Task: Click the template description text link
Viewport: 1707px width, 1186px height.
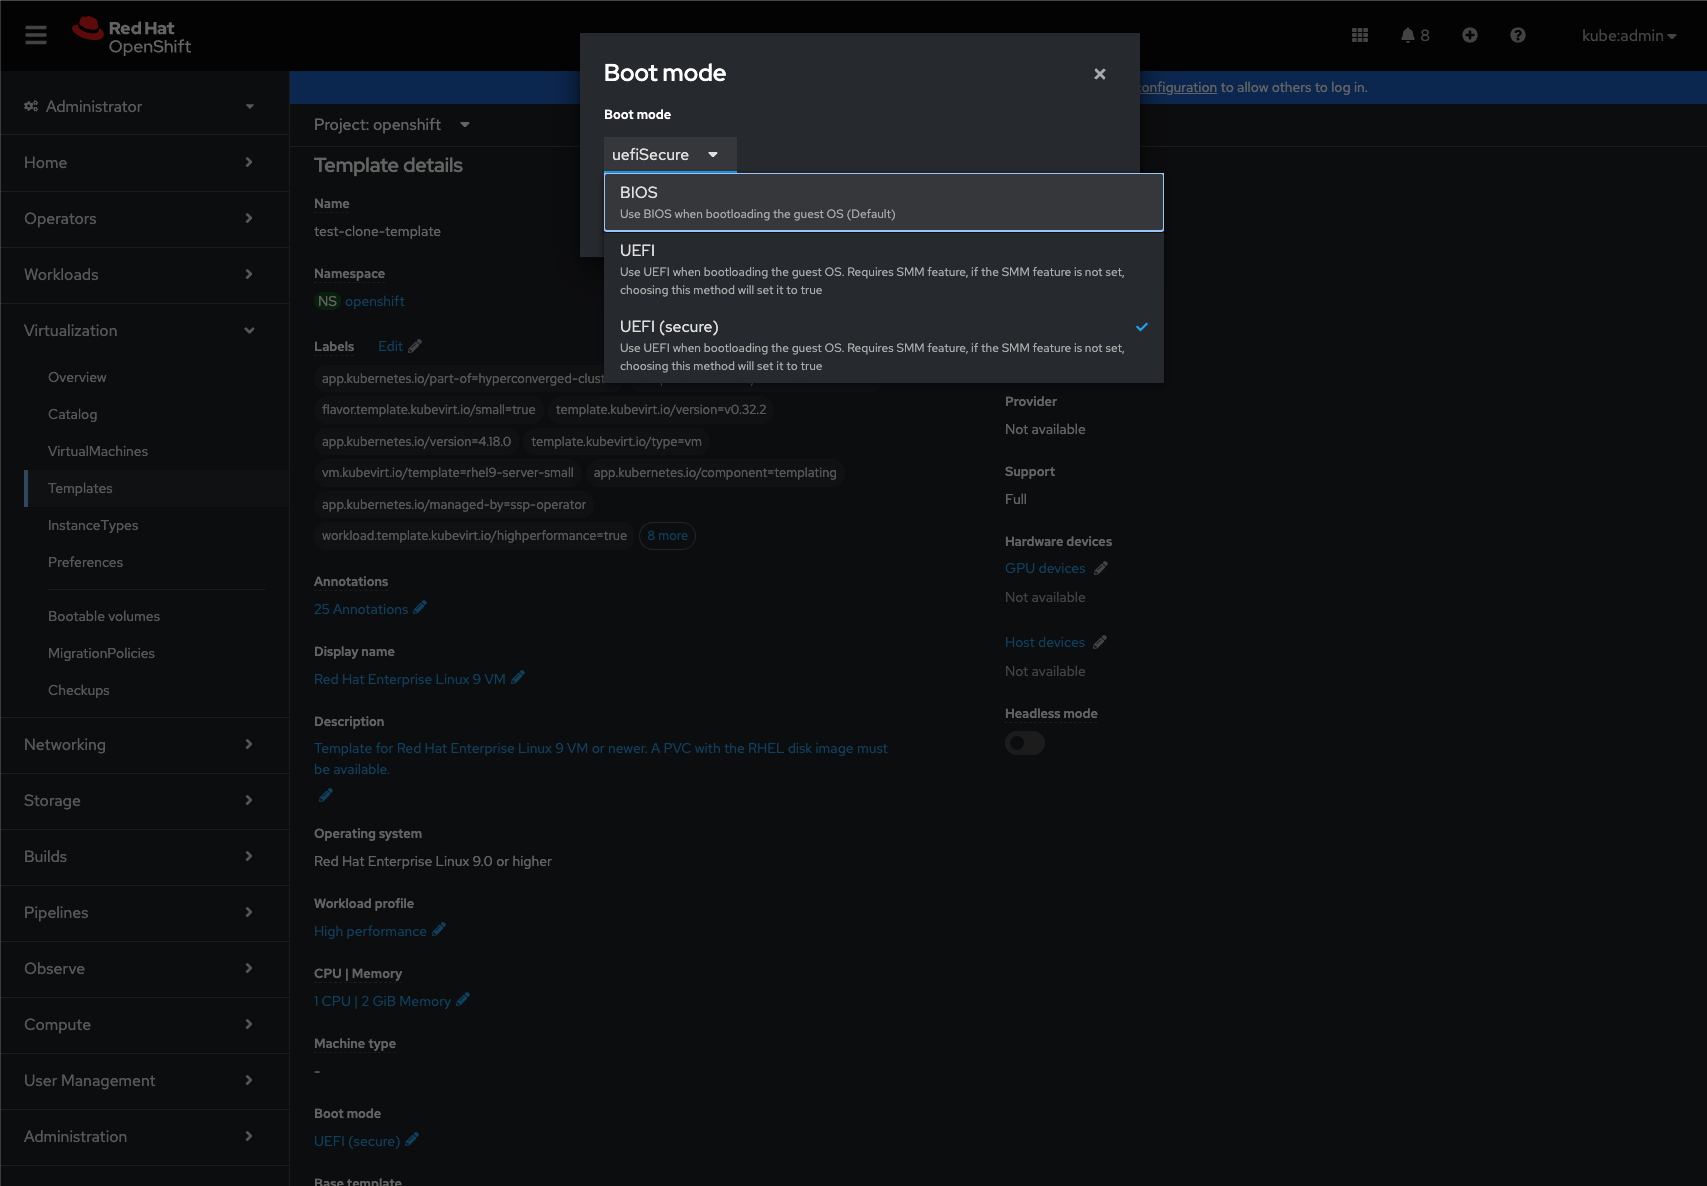Action: point(601,759)
